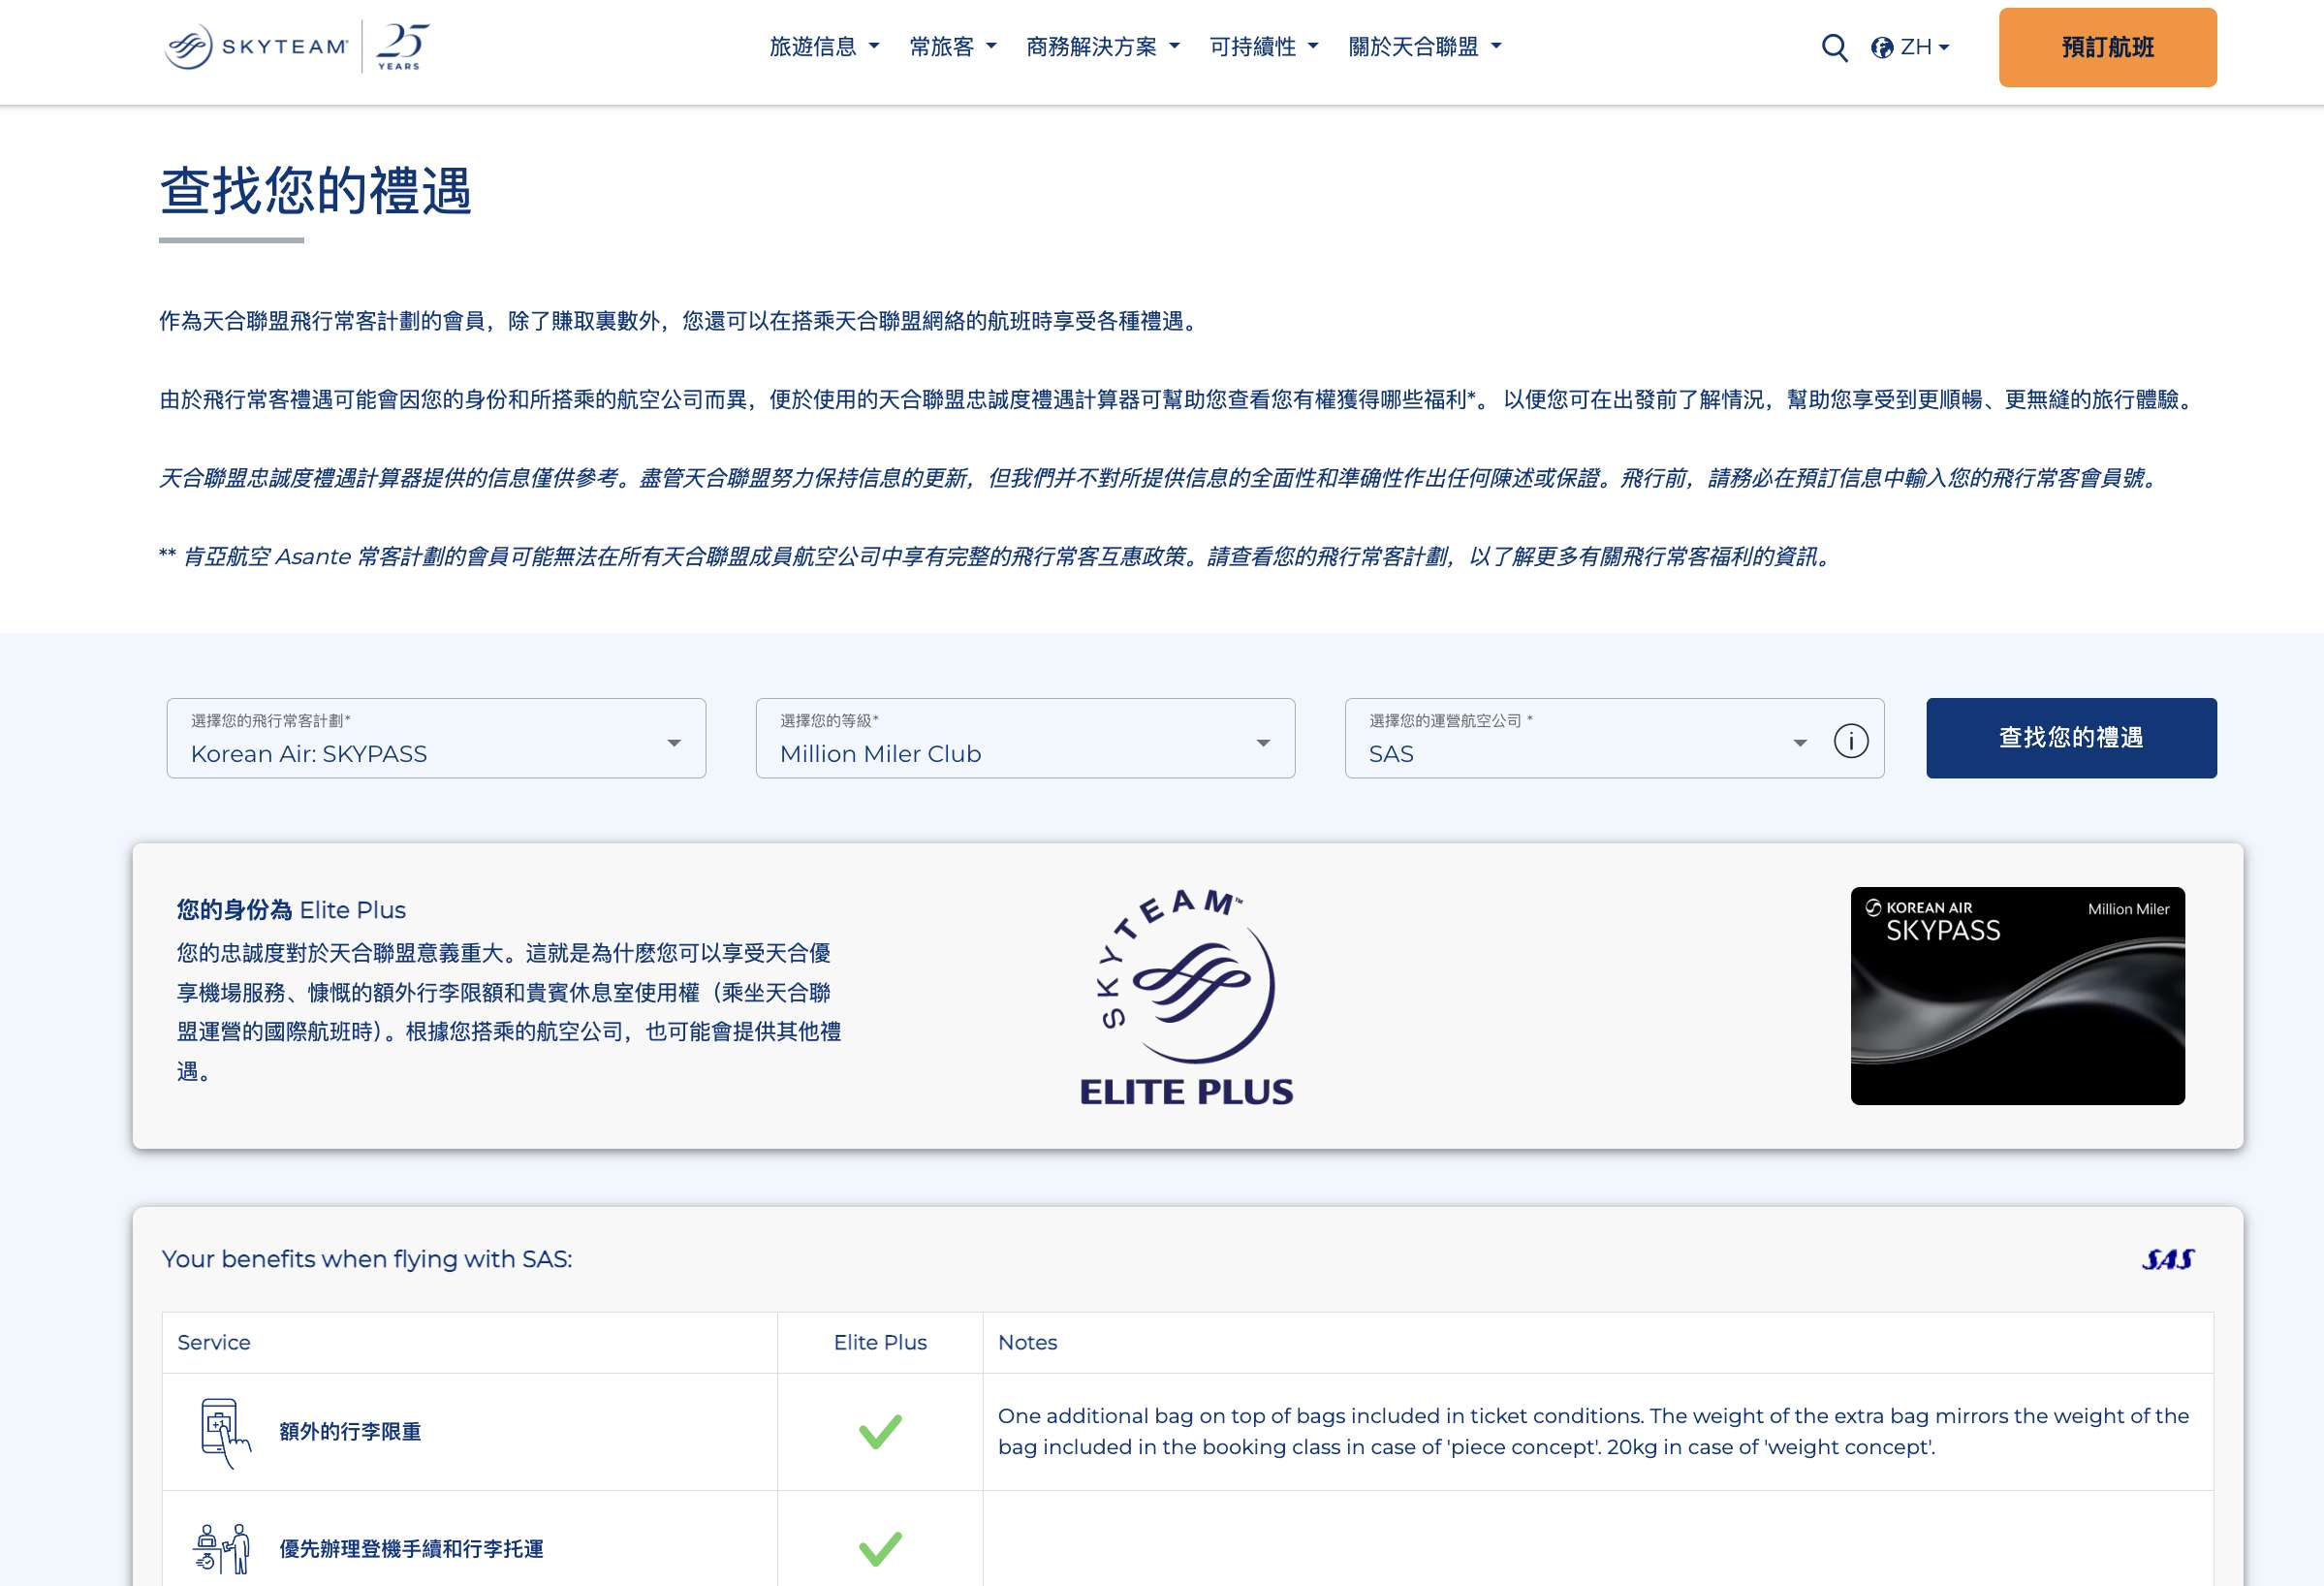Click the 查找您的禮遇 button
This screenshot has height=1586, width=2324.
pos(2071,738)
